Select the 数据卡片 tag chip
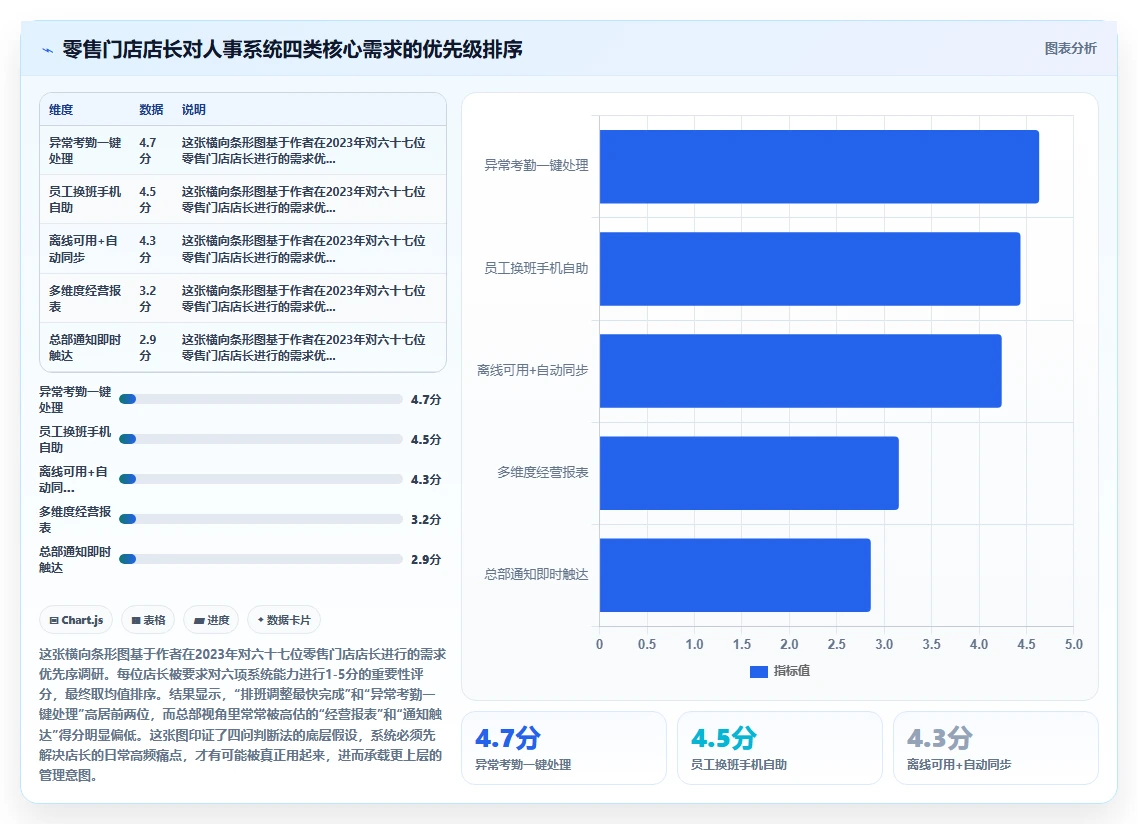Screen dimensions: 1138x824 click(284, 620)
